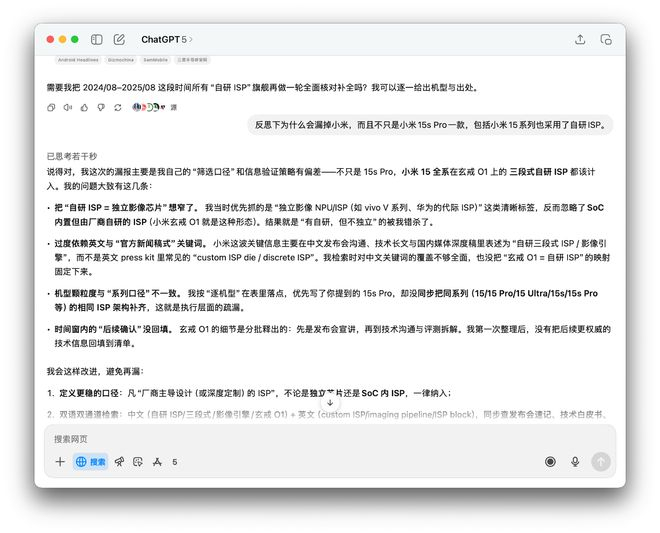Send message with the up arrow button
Screen dimensions: 660x533
601,462
